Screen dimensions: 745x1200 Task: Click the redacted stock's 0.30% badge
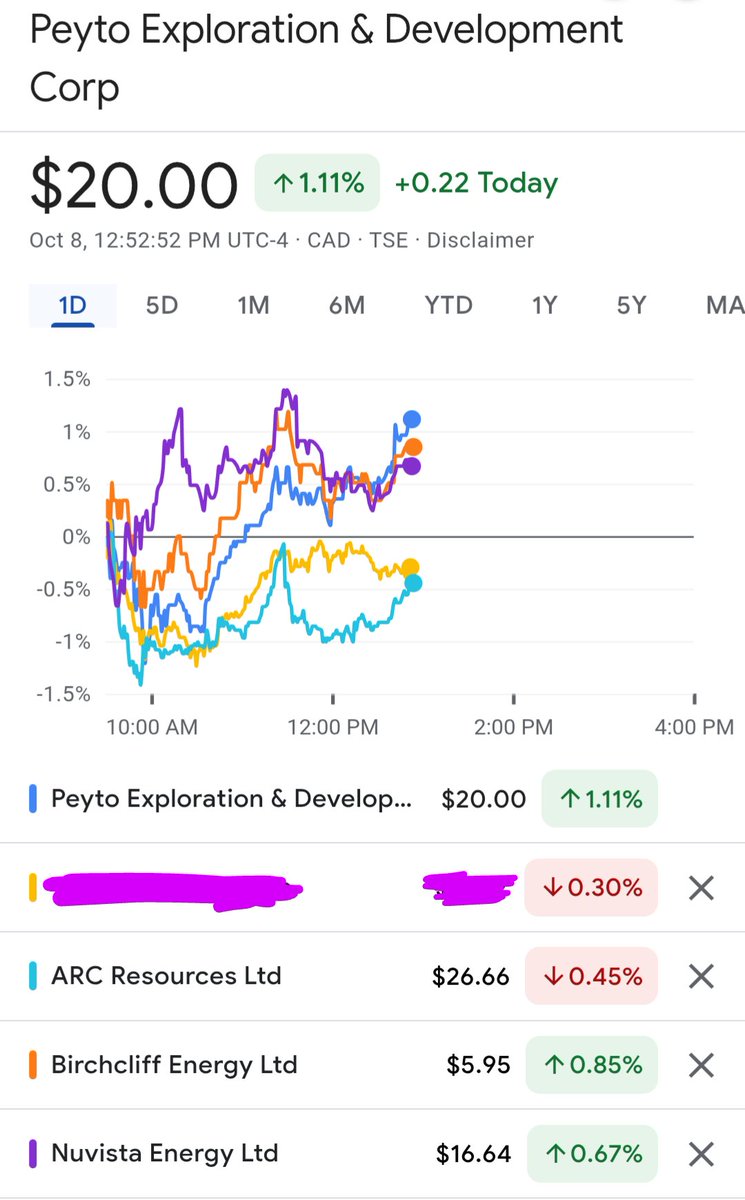click(x=591, y=887)
